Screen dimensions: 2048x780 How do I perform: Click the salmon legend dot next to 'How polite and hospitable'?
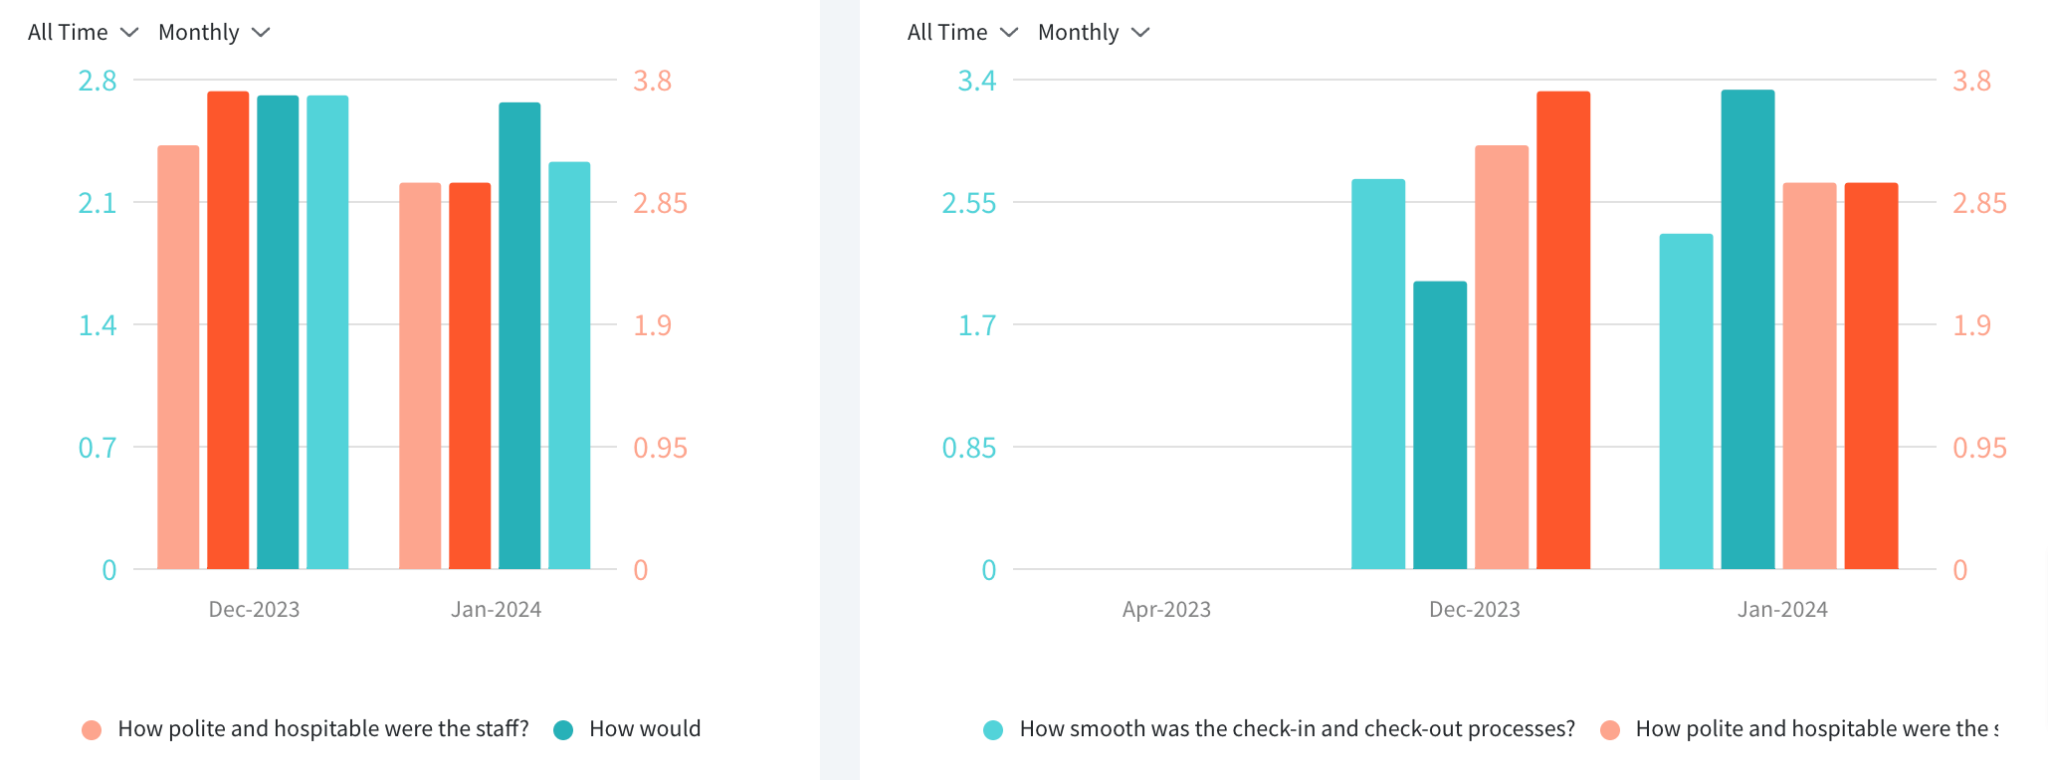(x=1610, y=728)
